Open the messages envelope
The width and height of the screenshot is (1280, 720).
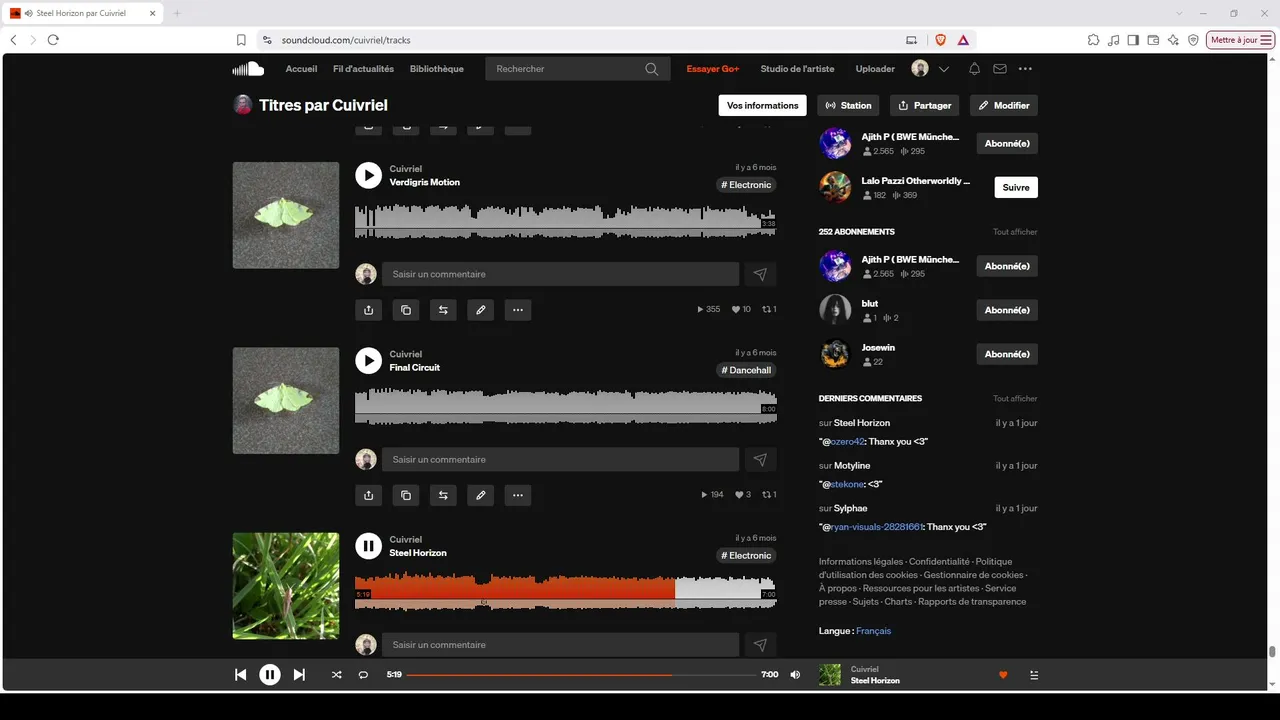[x=1000, y=69]
